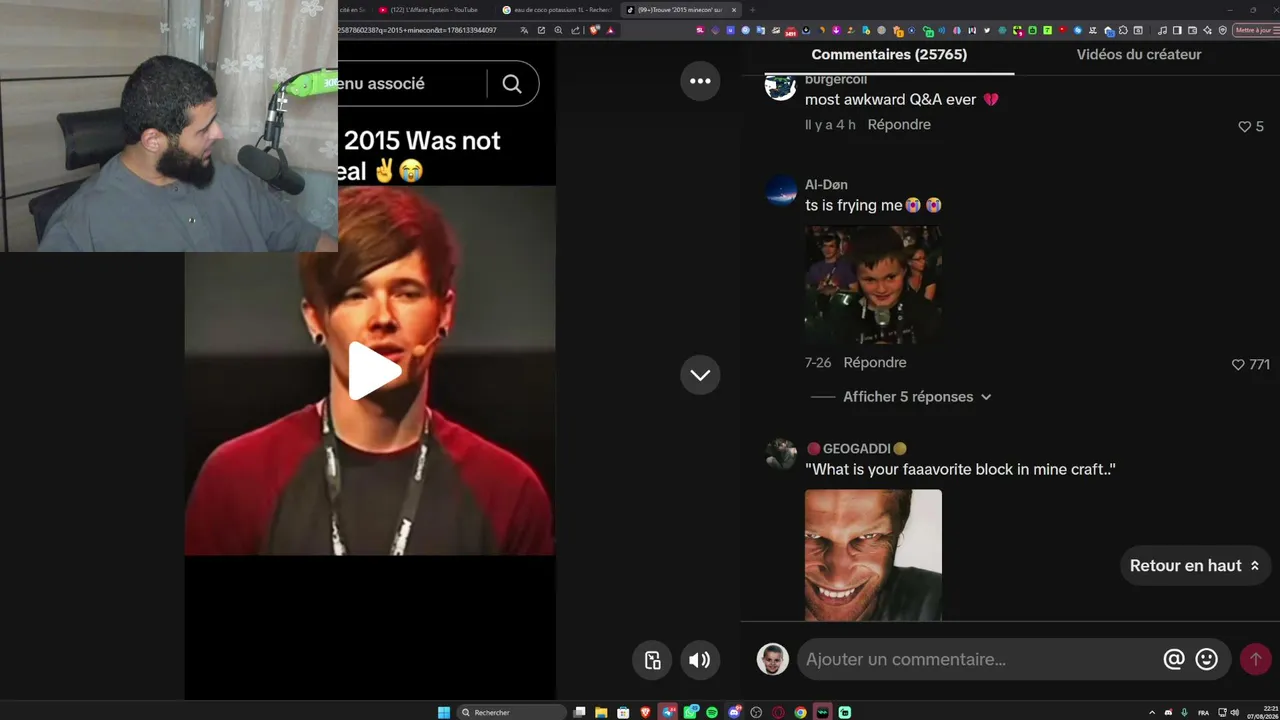Focus the 'Ajouter un commentaire' field
1280x720 pixels.
tap(980, 660)
